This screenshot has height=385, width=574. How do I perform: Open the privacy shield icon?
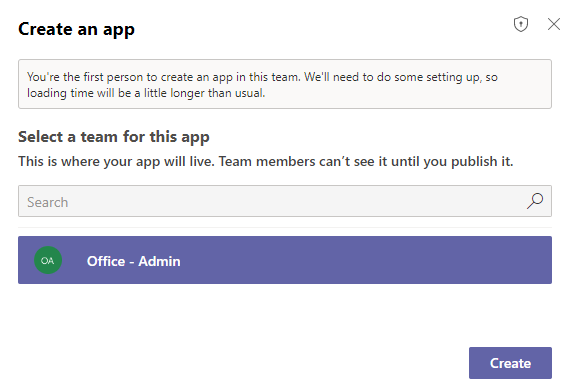click(521, 25)
